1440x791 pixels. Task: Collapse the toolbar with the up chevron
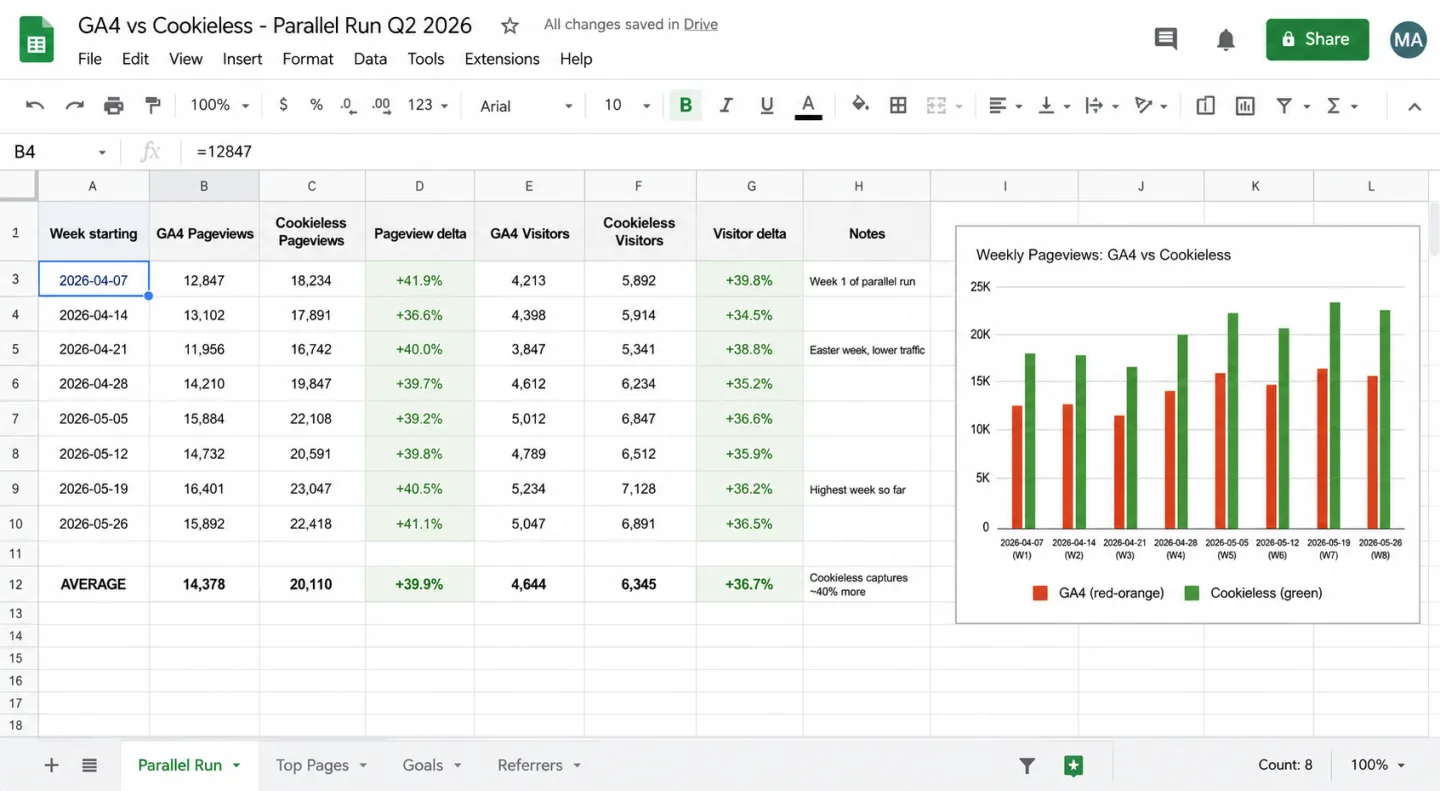tap(1414, 106)
